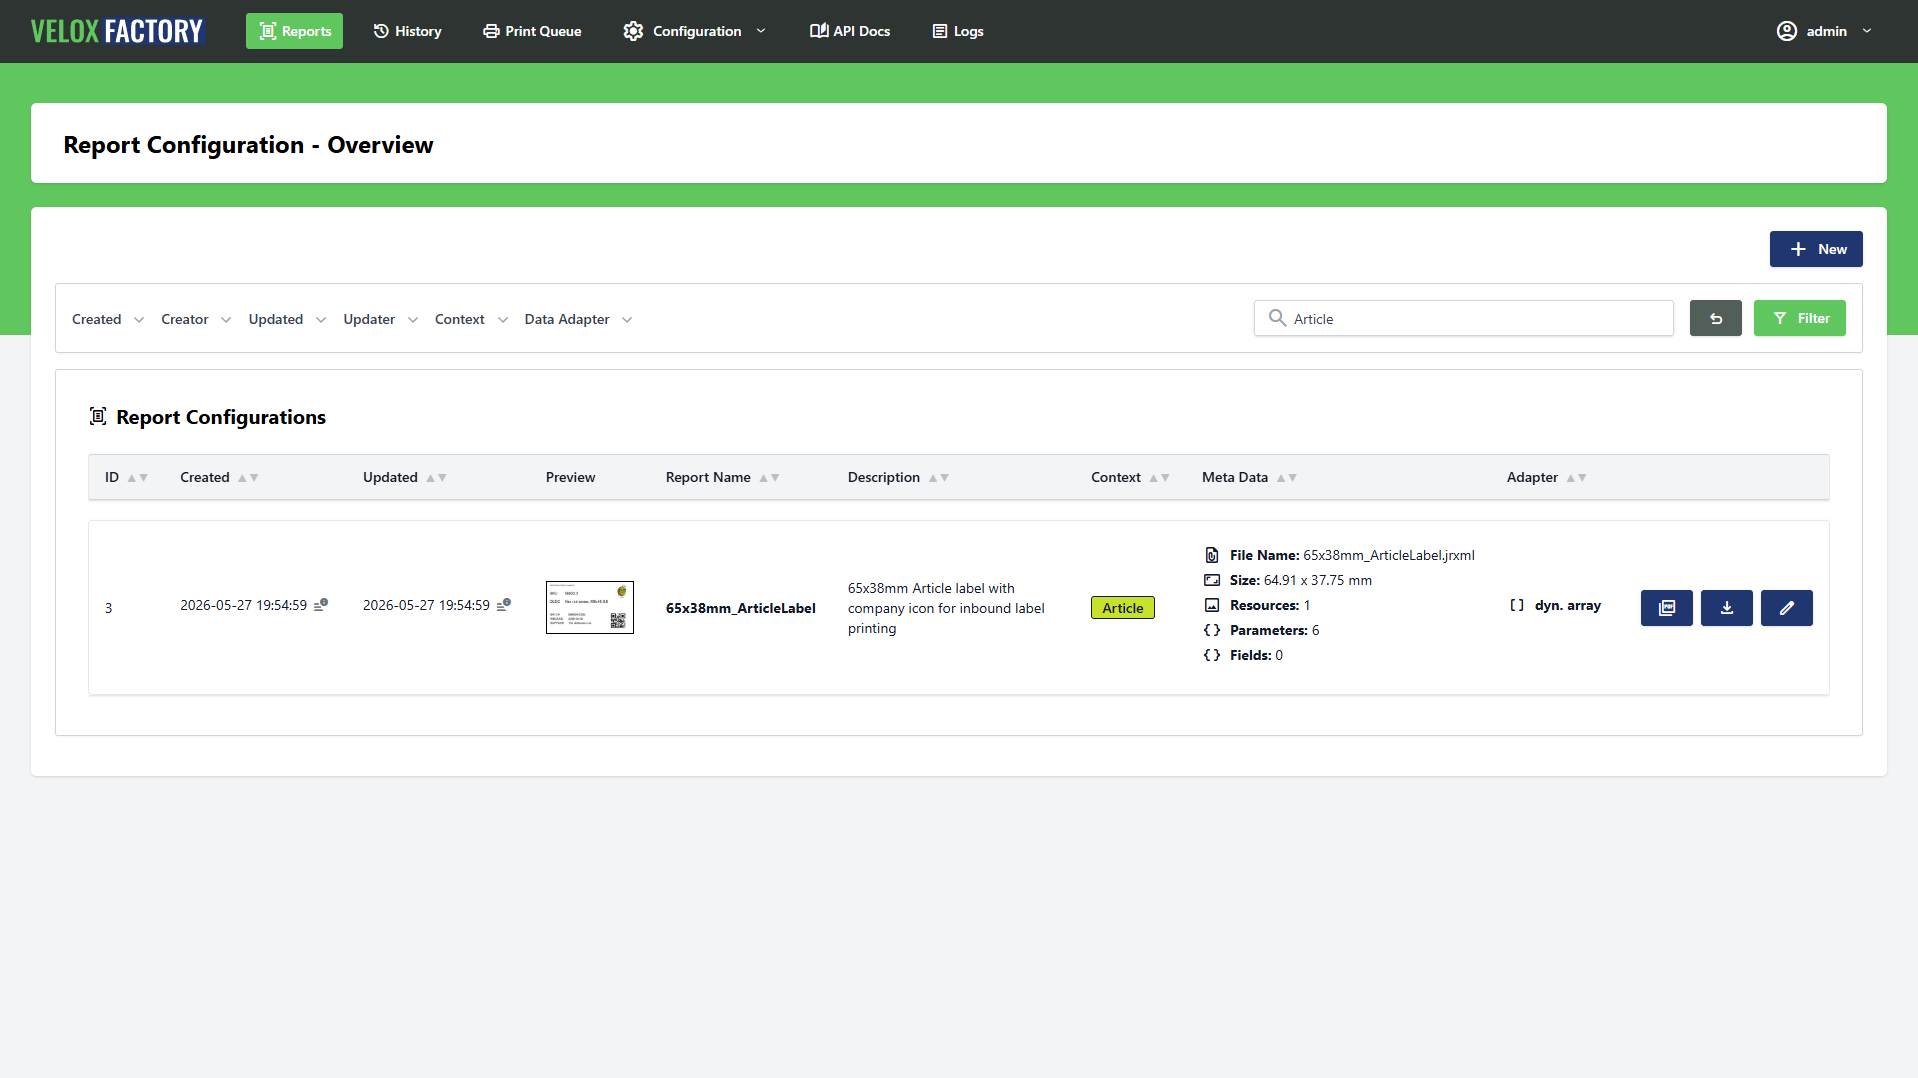The image size is (1918, 1078).
Task: Click the dyn. array adapter bracket icon
Action: click(x=1517, y=605)
